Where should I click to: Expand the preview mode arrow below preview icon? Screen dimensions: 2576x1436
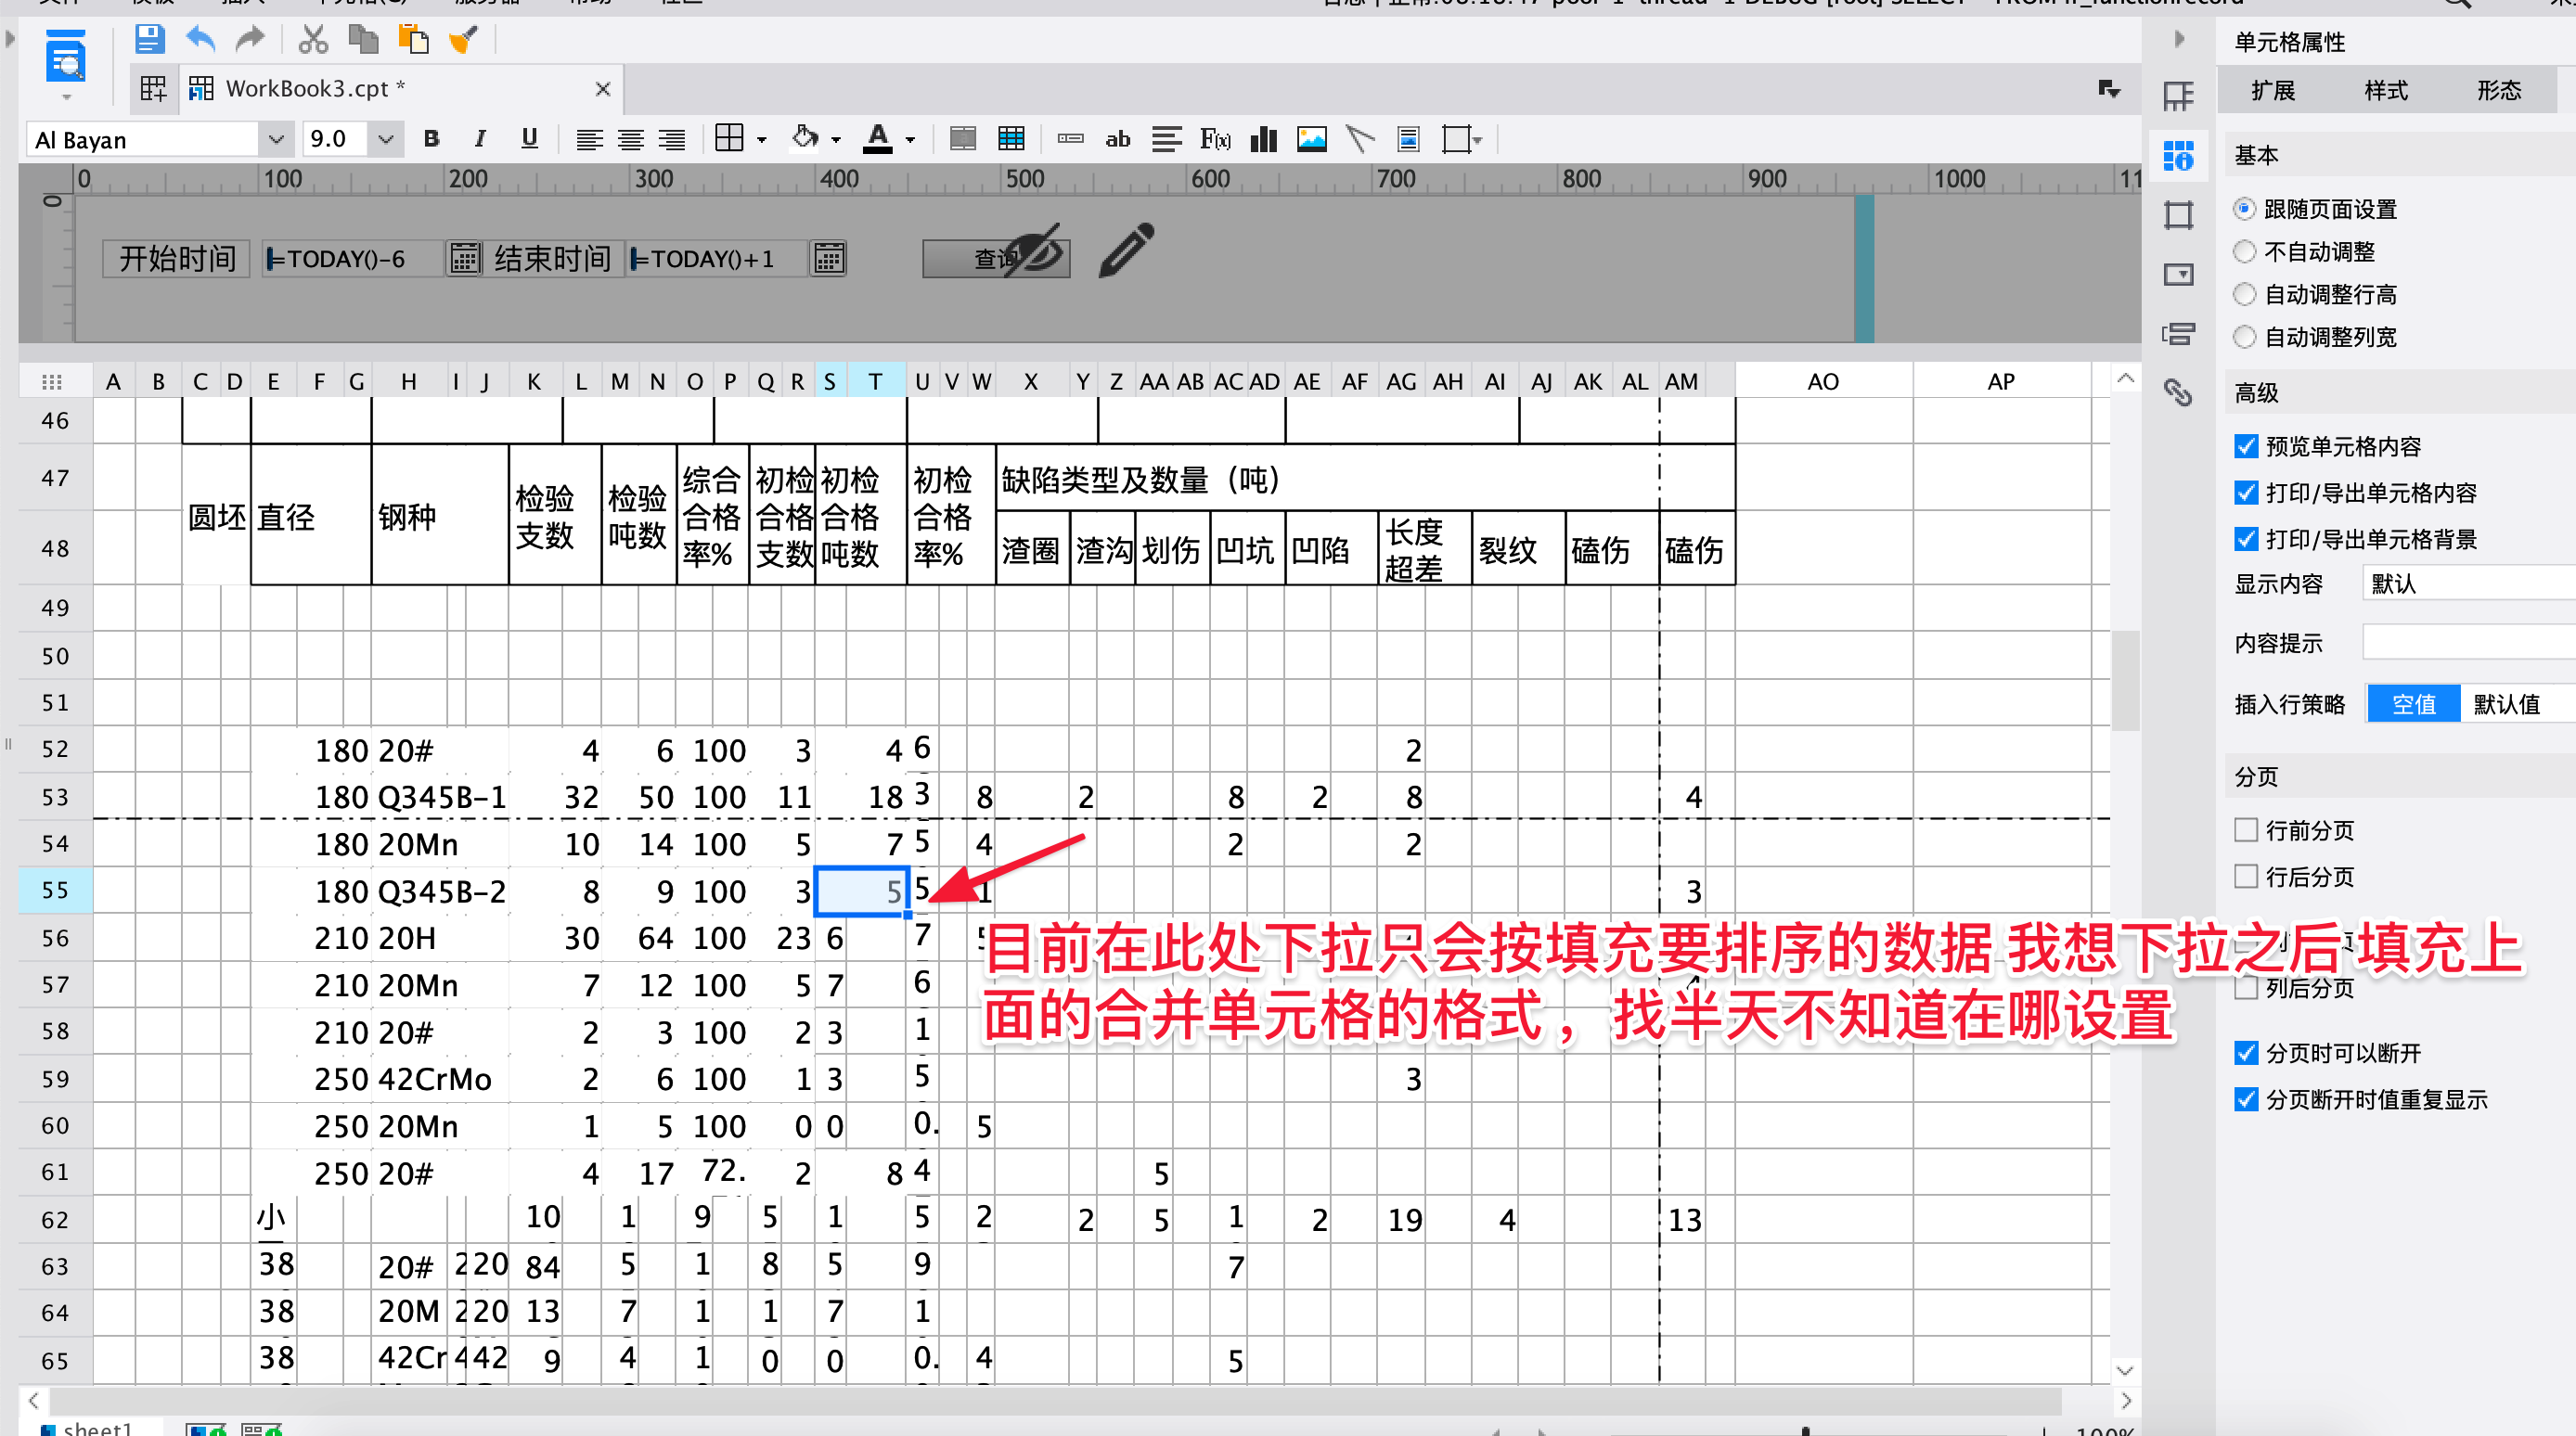[66, 97]
